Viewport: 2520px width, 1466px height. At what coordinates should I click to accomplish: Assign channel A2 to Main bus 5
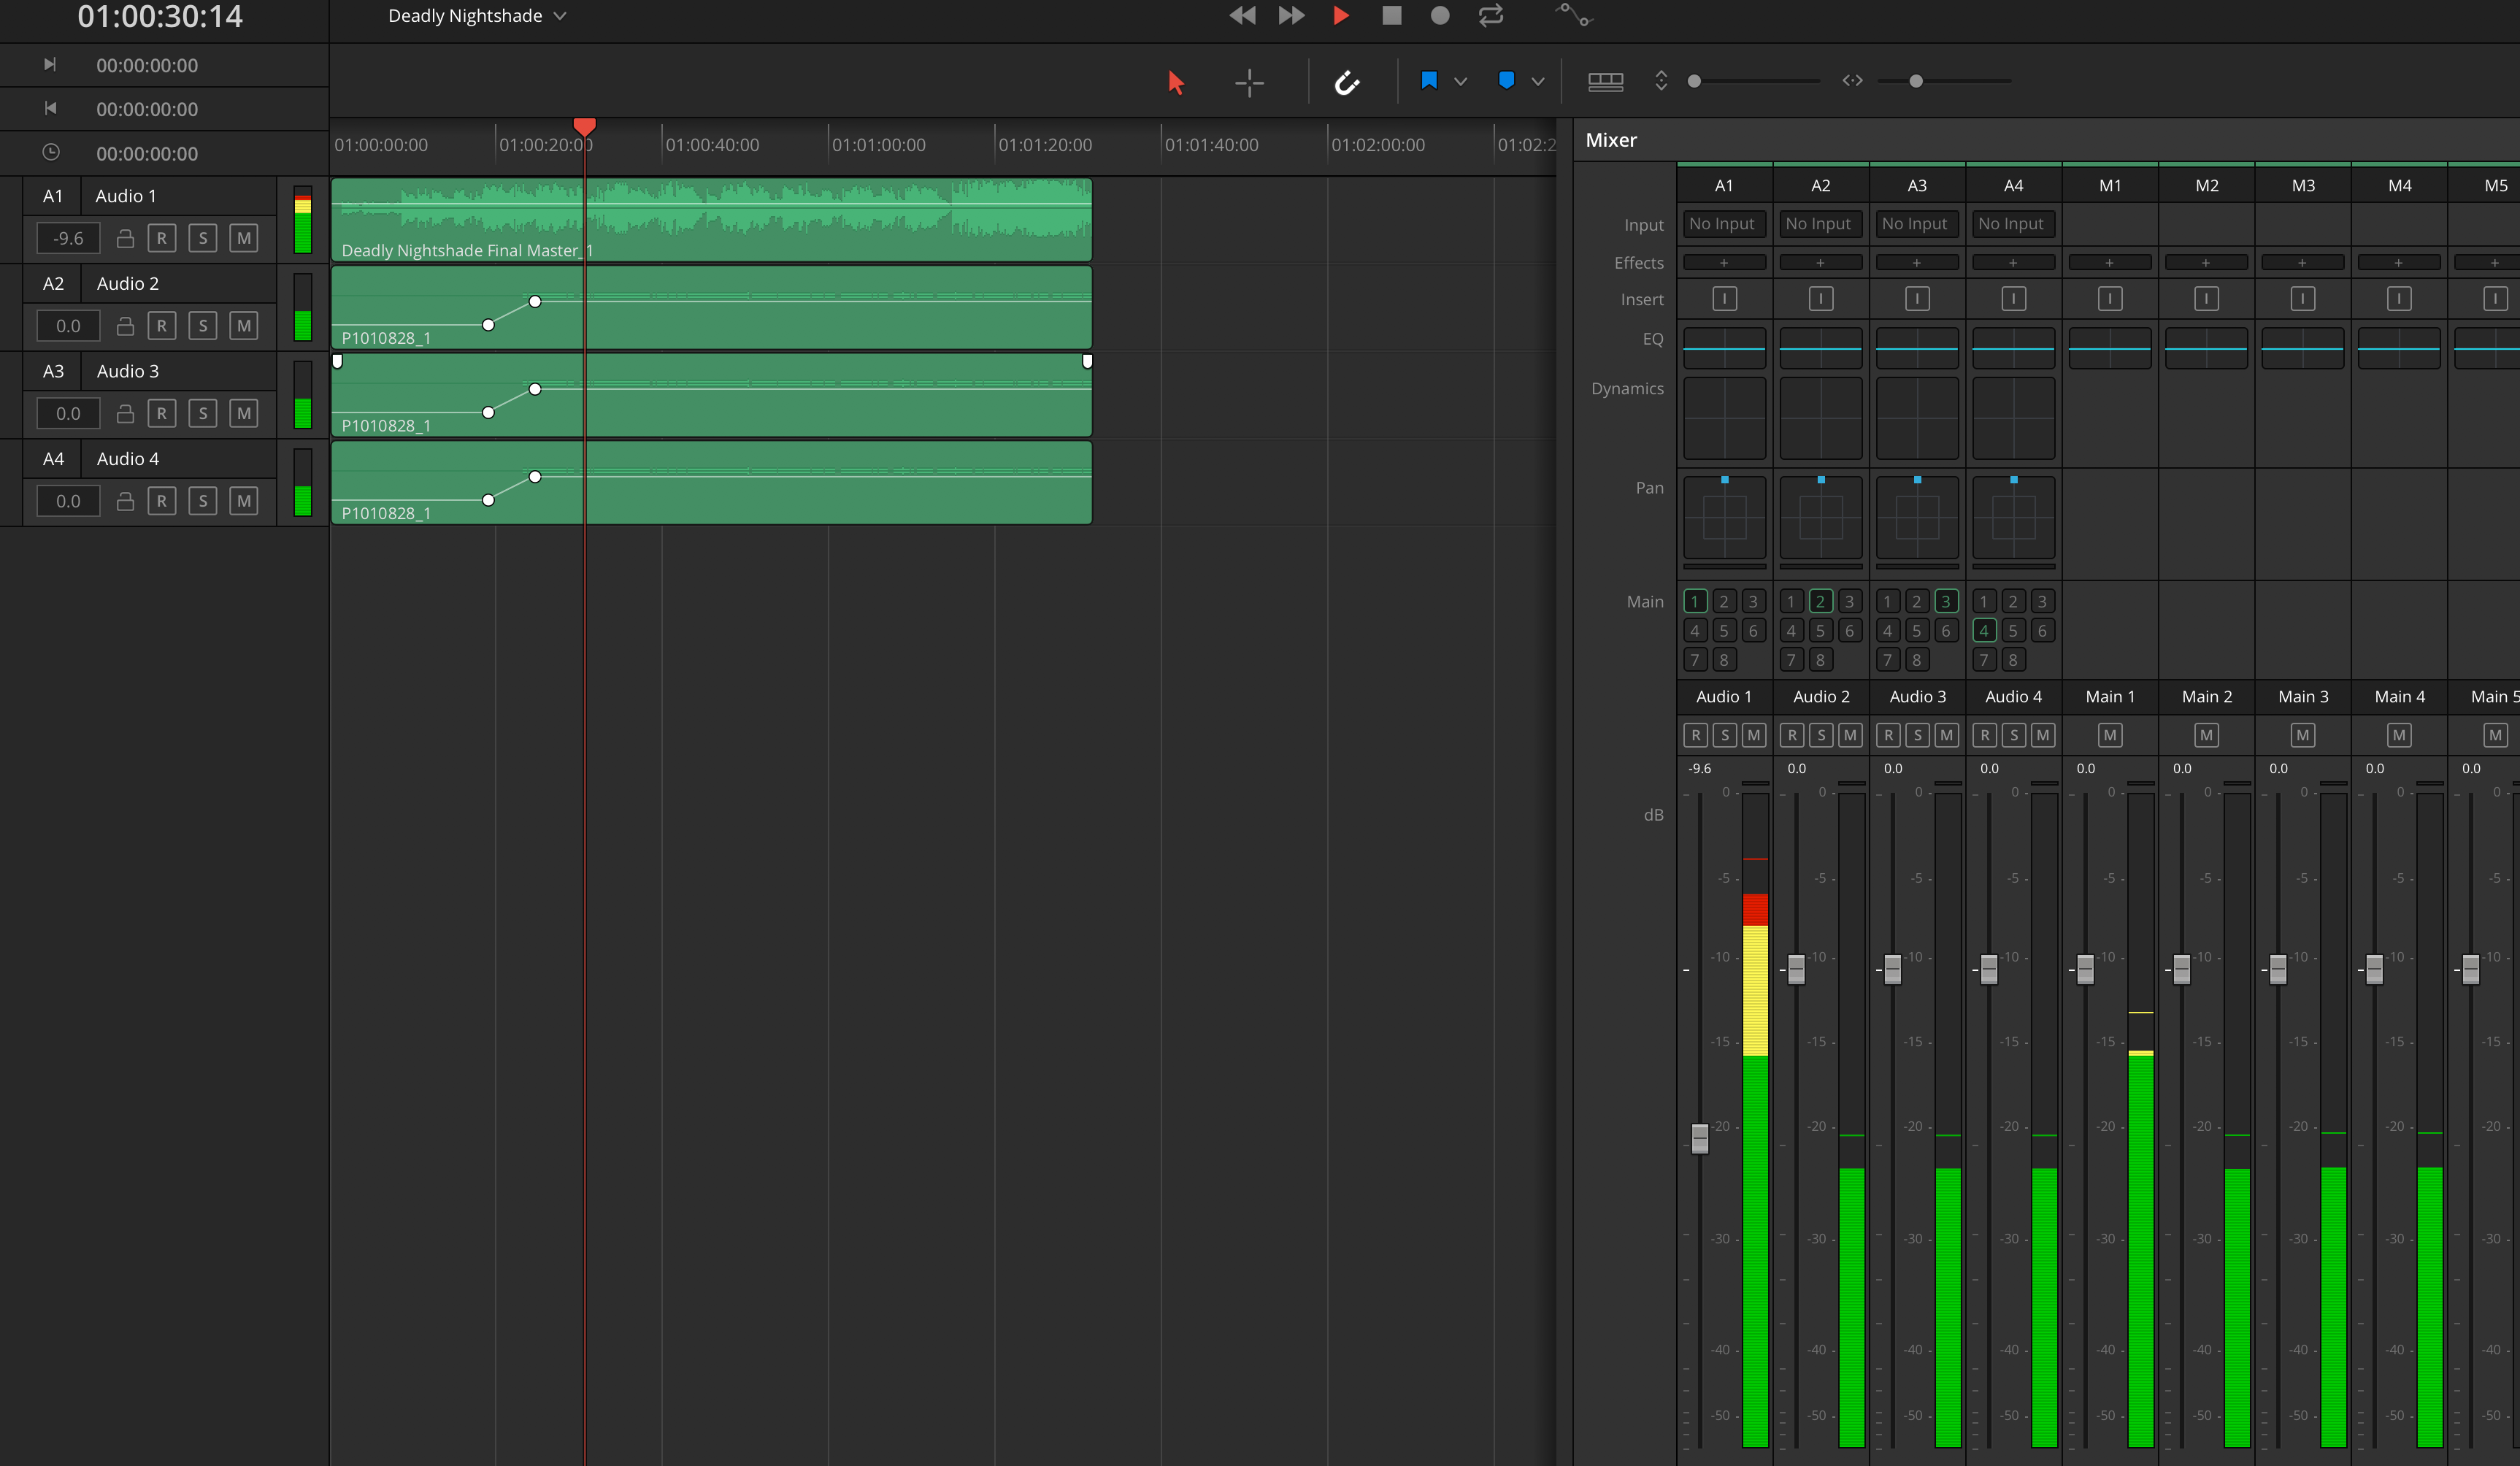(x=1821, y=630)
